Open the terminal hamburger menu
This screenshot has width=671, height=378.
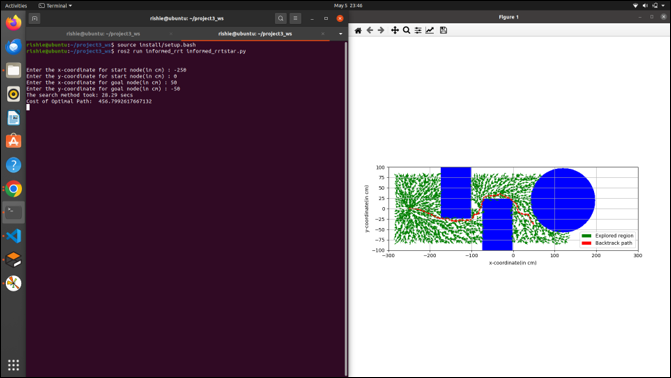tap(295, 18)
